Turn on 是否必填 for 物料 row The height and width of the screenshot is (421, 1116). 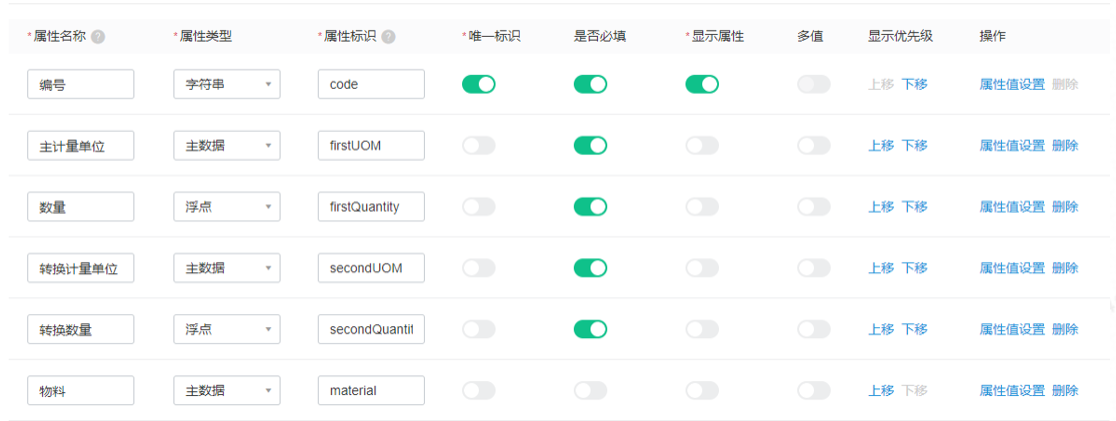click(x=591, y=390)
